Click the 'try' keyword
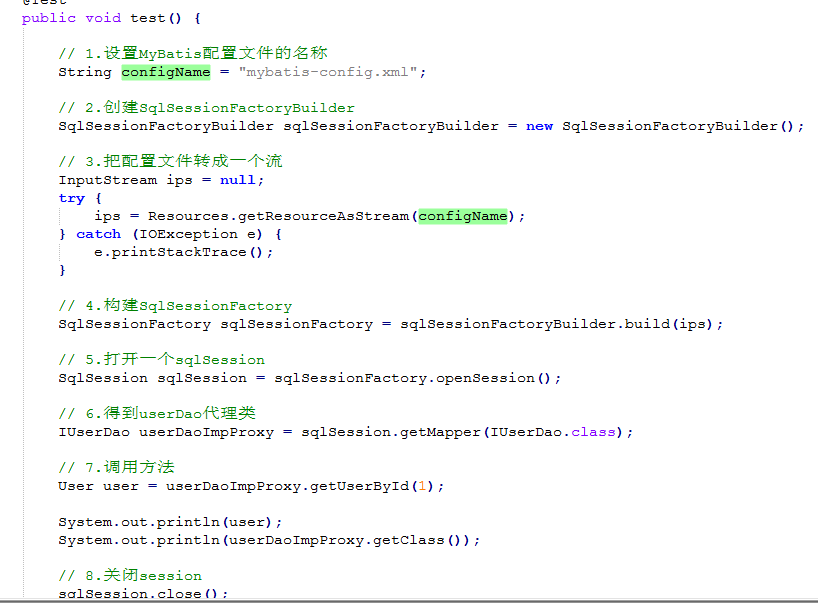 point(71,198)
